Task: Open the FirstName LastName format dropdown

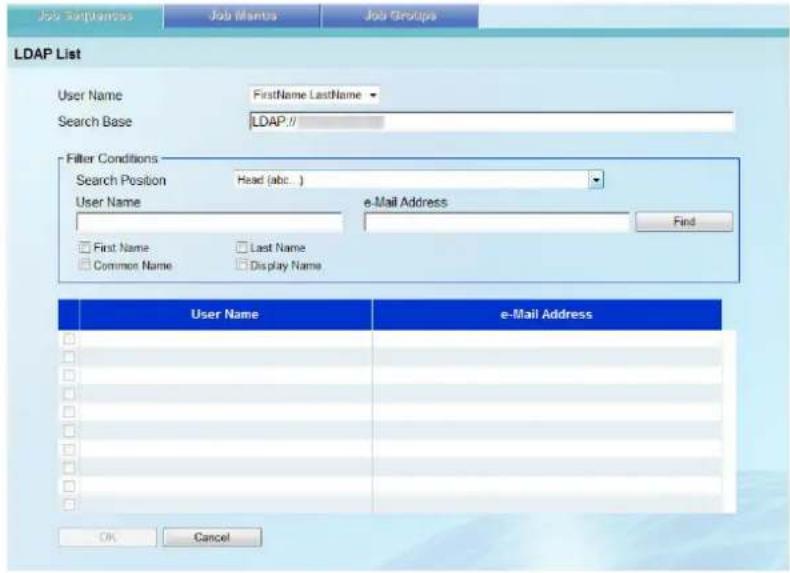Action: click(x=314, y=95)
